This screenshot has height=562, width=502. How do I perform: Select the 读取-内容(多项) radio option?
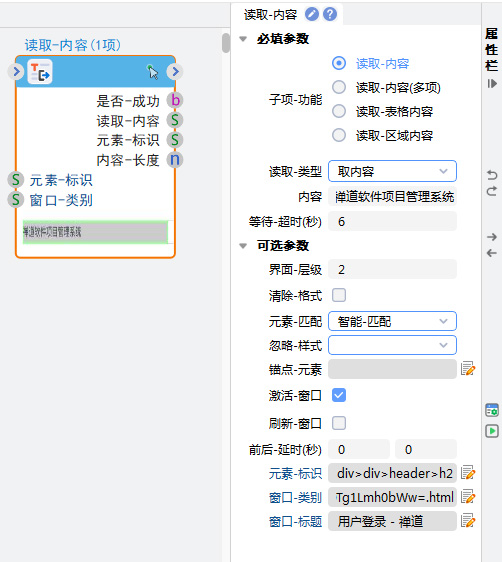coord(339,87)
